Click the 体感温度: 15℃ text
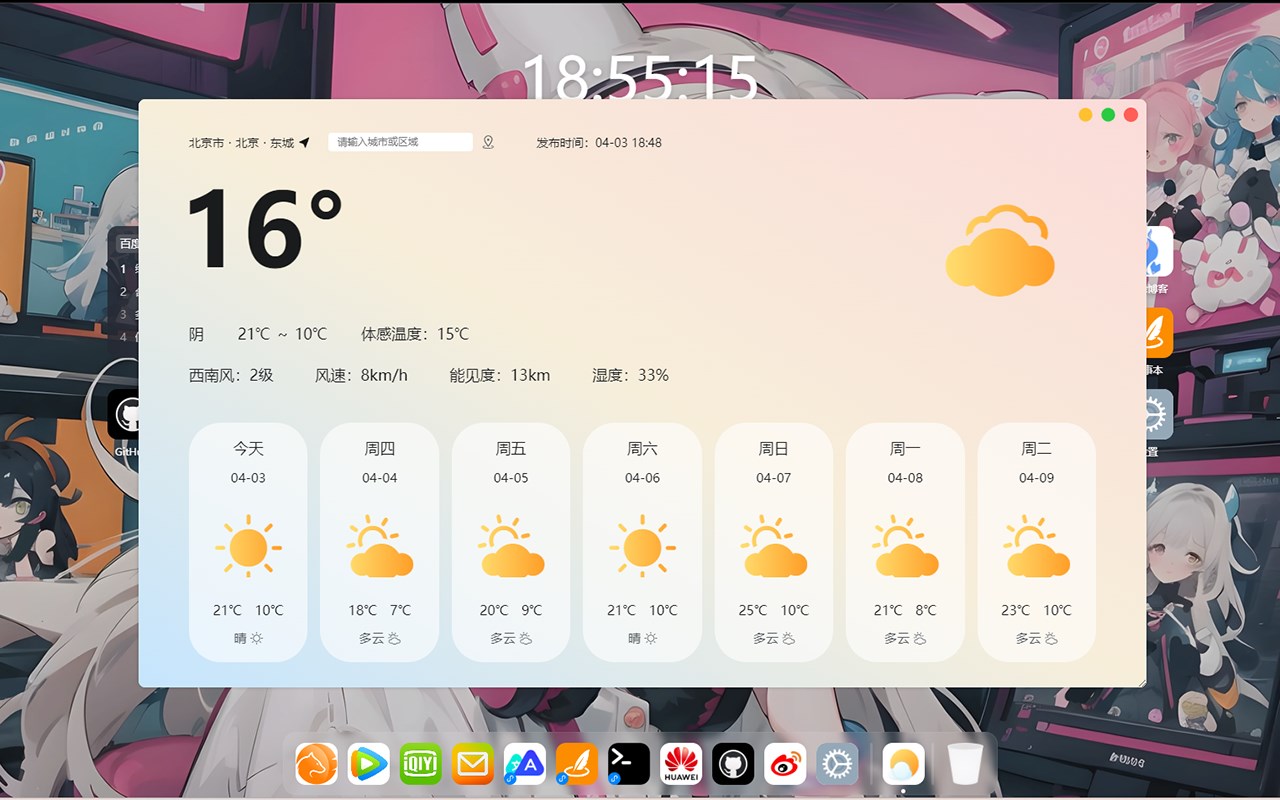The width and height of the screenshot is (1280, 800). [x=415, y=334]
